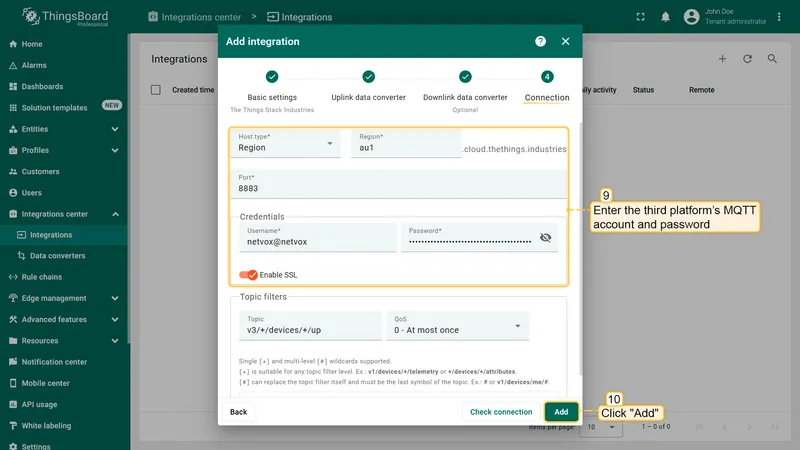Open Dashboards in sidebar
The height and width of the screenshot is (450, 800).
(x=64, y=87)
